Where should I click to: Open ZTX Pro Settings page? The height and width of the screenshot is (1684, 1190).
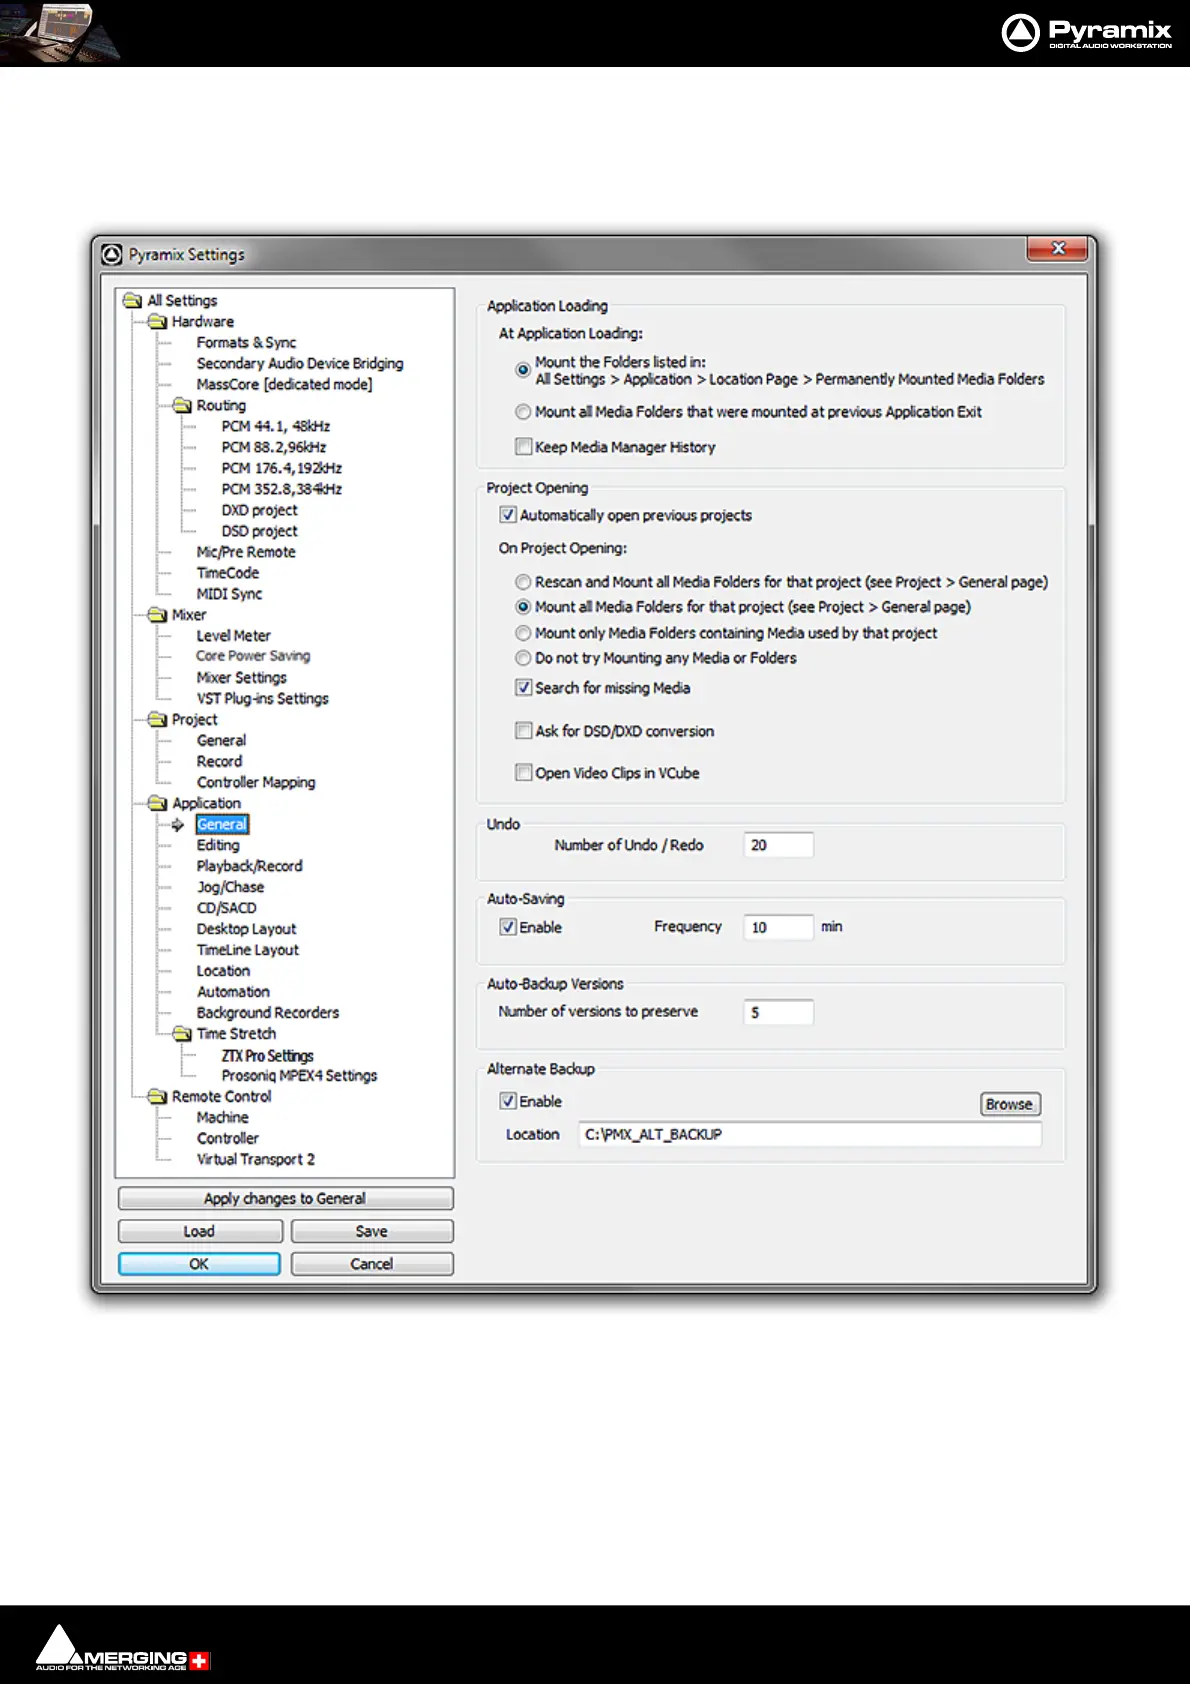[267, 1056]
